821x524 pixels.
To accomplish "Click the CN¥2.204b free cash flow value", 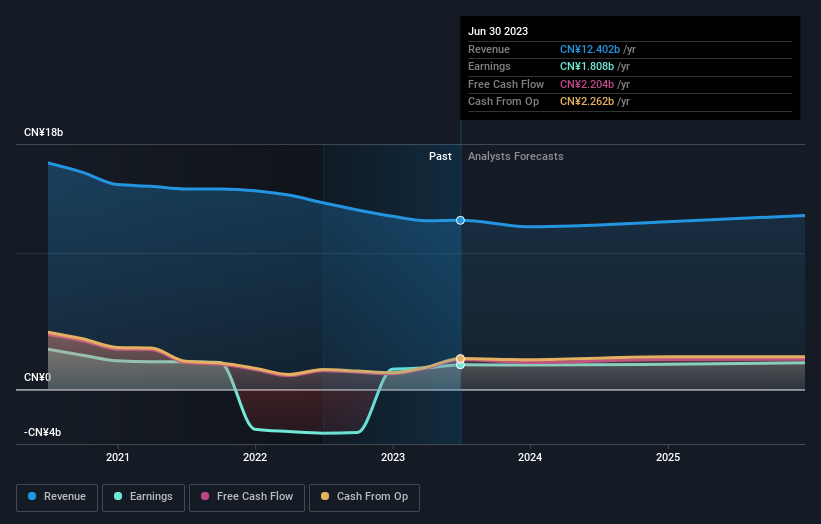I will tap(587, 84).
